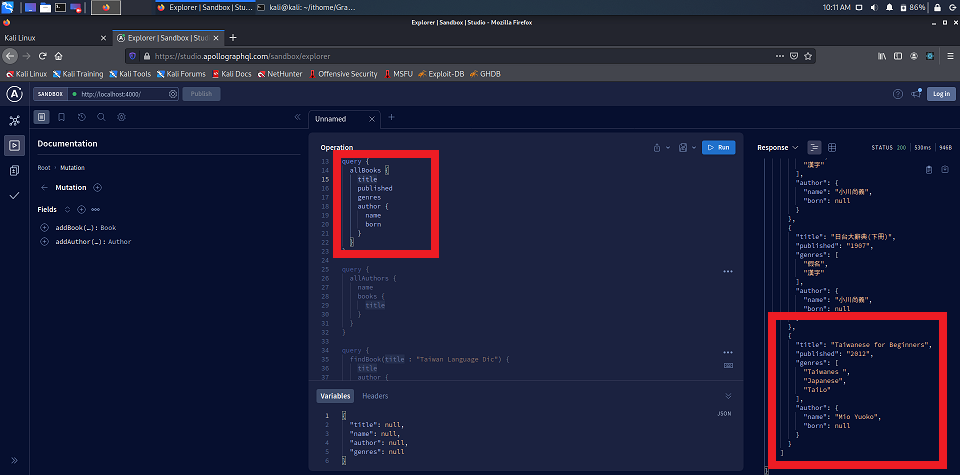Click the title field on line 15
Image resolution: width=960 pixels, height=475 pixels.
click(367, 179)
